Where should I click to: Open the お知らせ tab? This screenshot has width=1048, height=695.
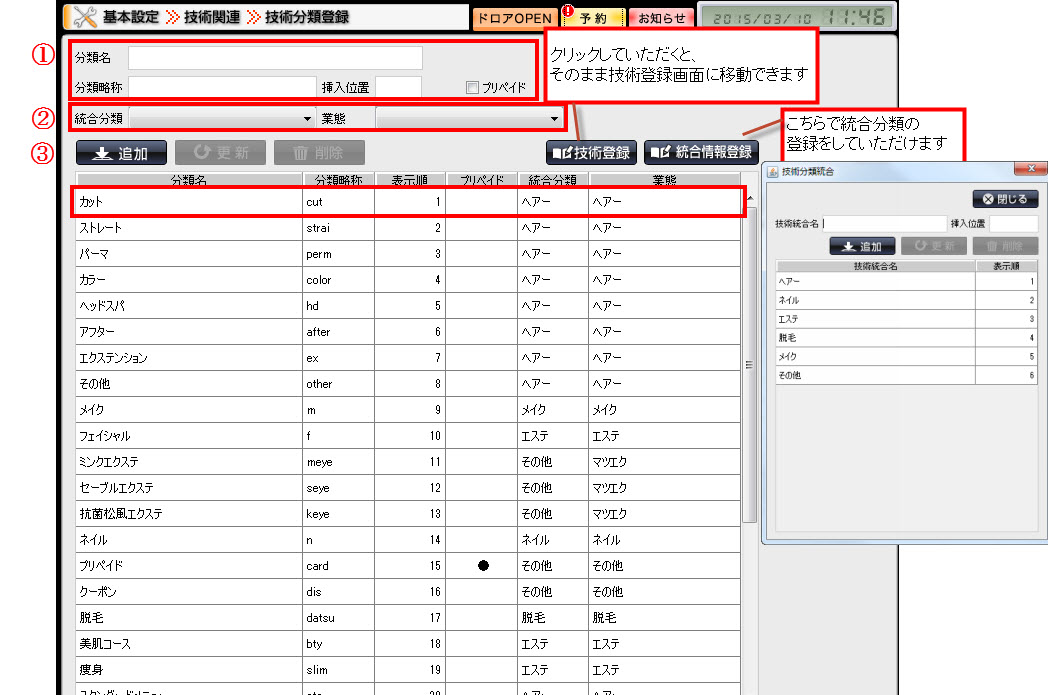(662, 18)
